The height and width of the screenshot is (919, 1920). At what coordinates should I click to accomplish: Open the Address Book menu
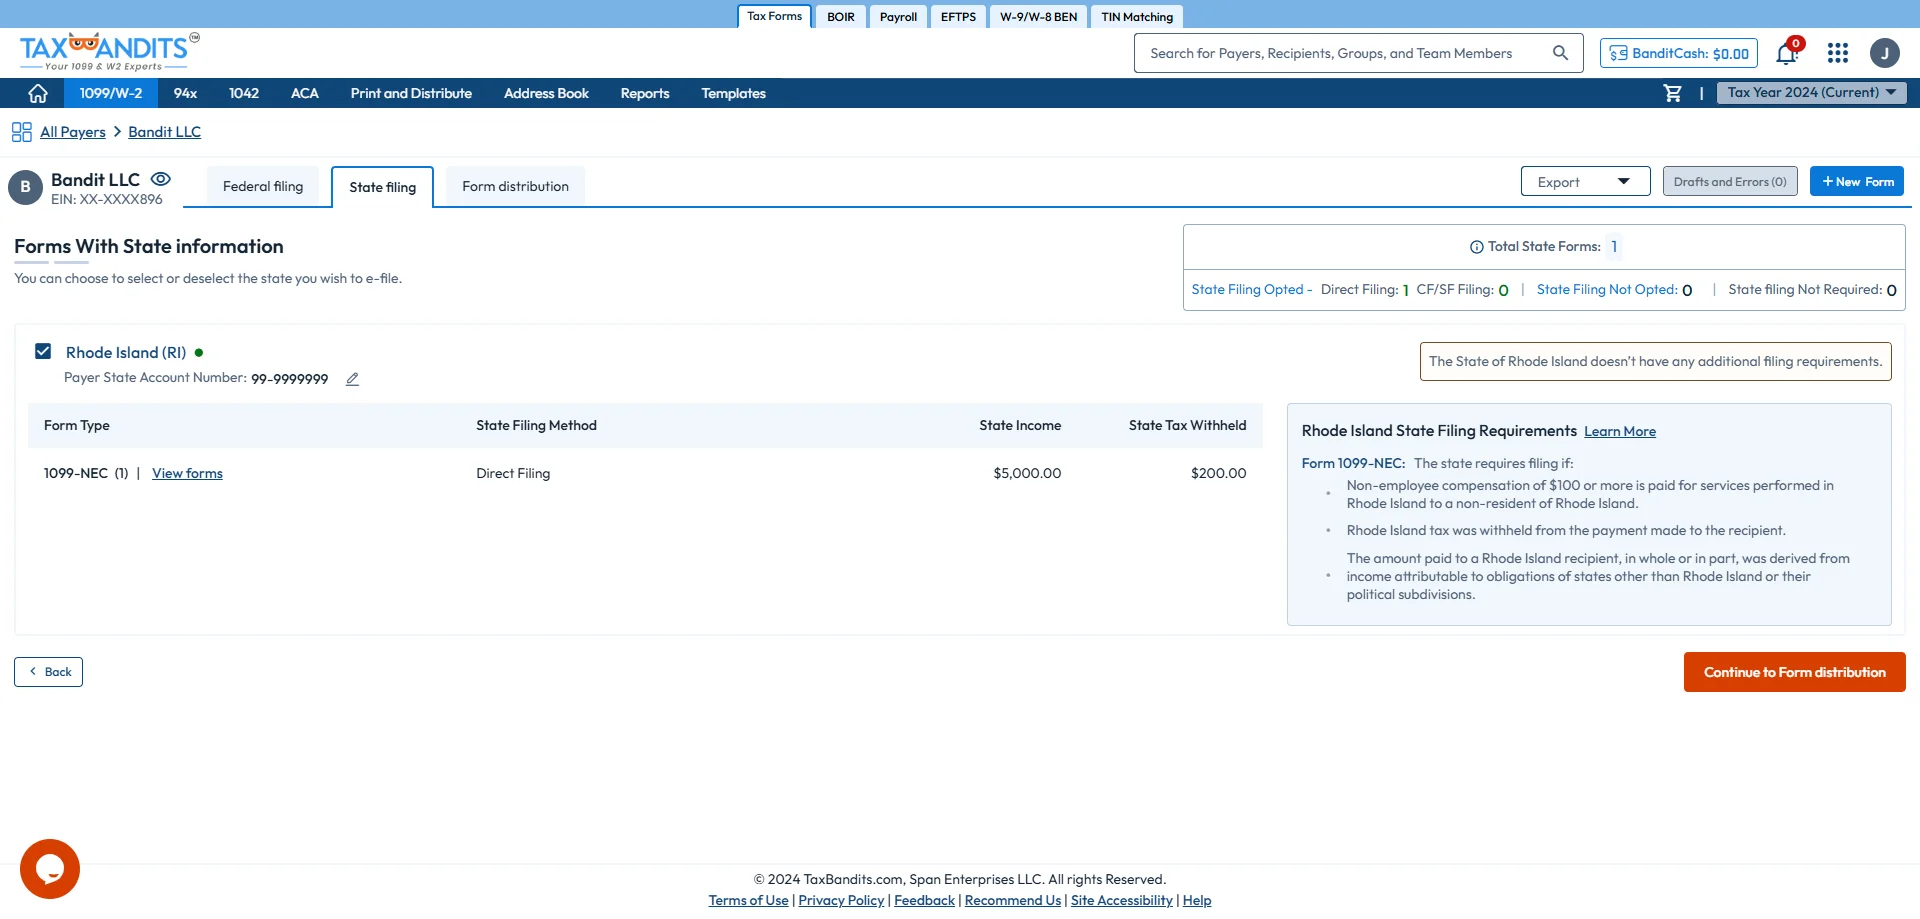pyautogui.click(x=546, y=93)
